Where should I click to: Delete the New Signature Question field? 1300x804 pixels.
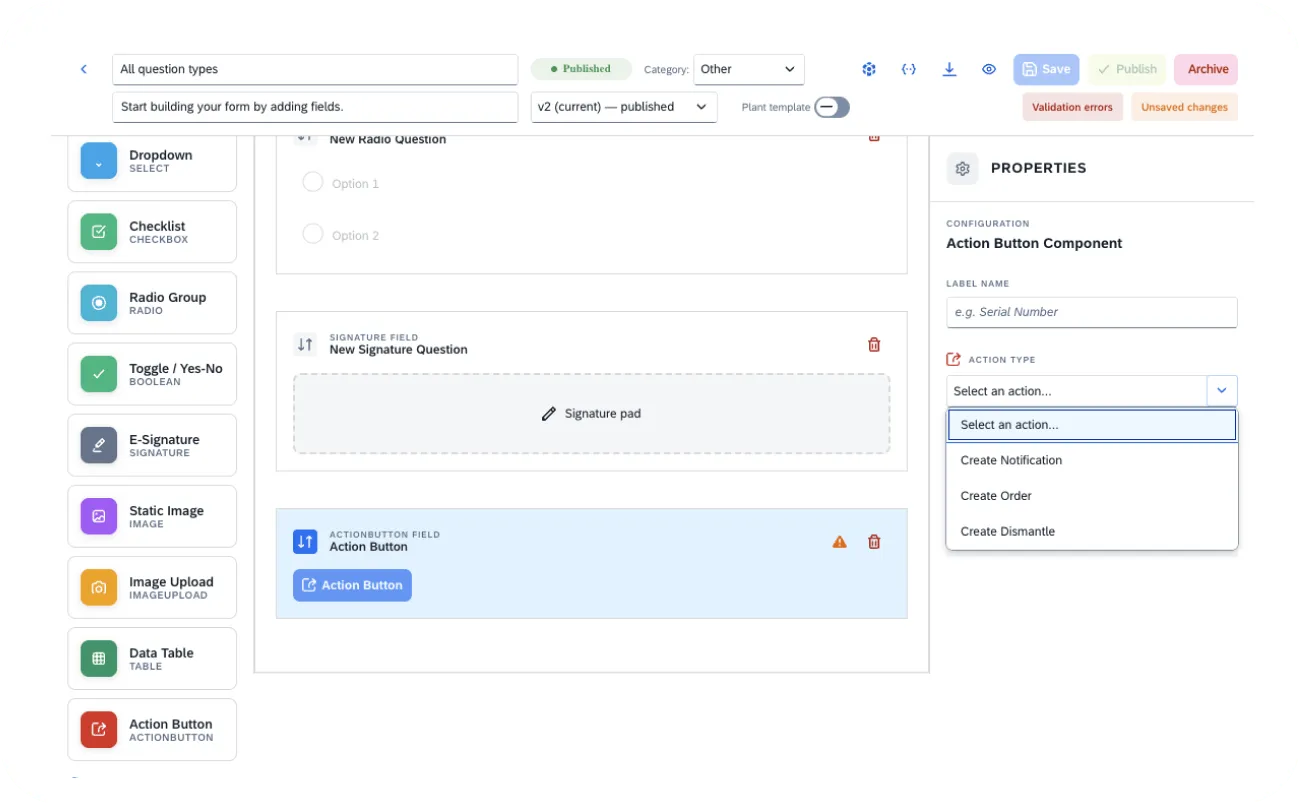click(x=874, y=344)
